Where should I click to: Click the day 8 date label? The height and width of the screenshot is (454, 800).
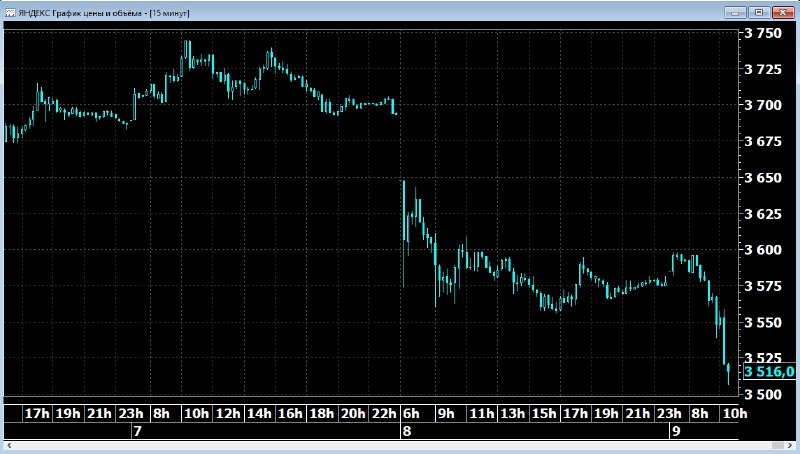[x=407, y=431]
